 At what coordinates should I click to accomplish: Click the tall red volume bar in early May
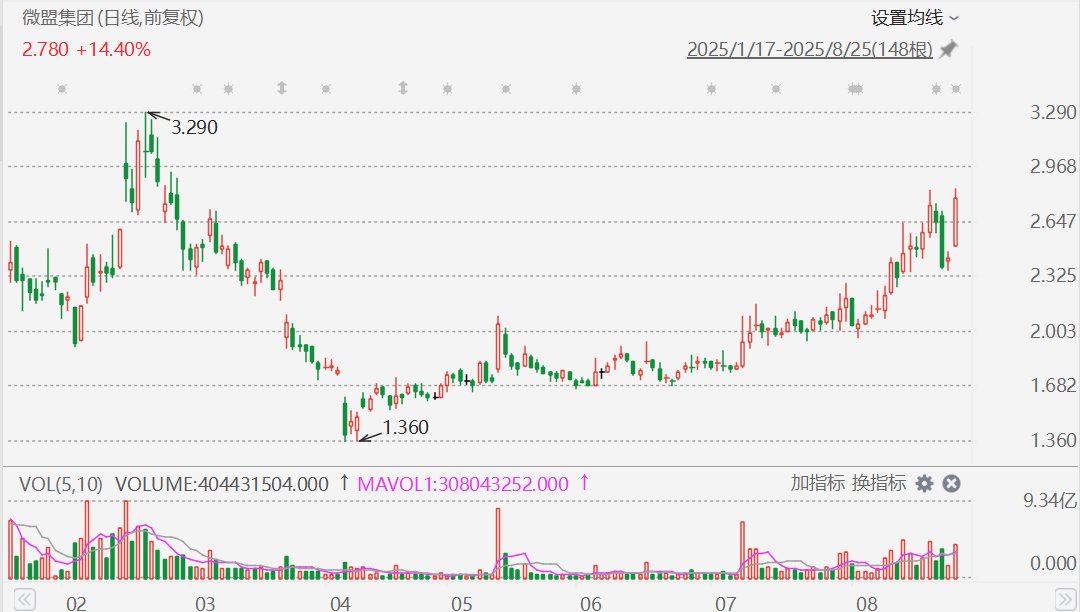tap(498, 543)
